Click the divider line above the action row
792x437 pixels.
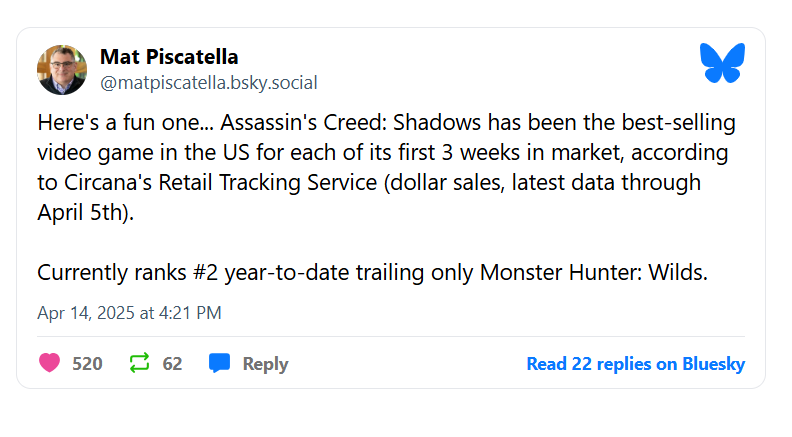[x=391, y=336]
